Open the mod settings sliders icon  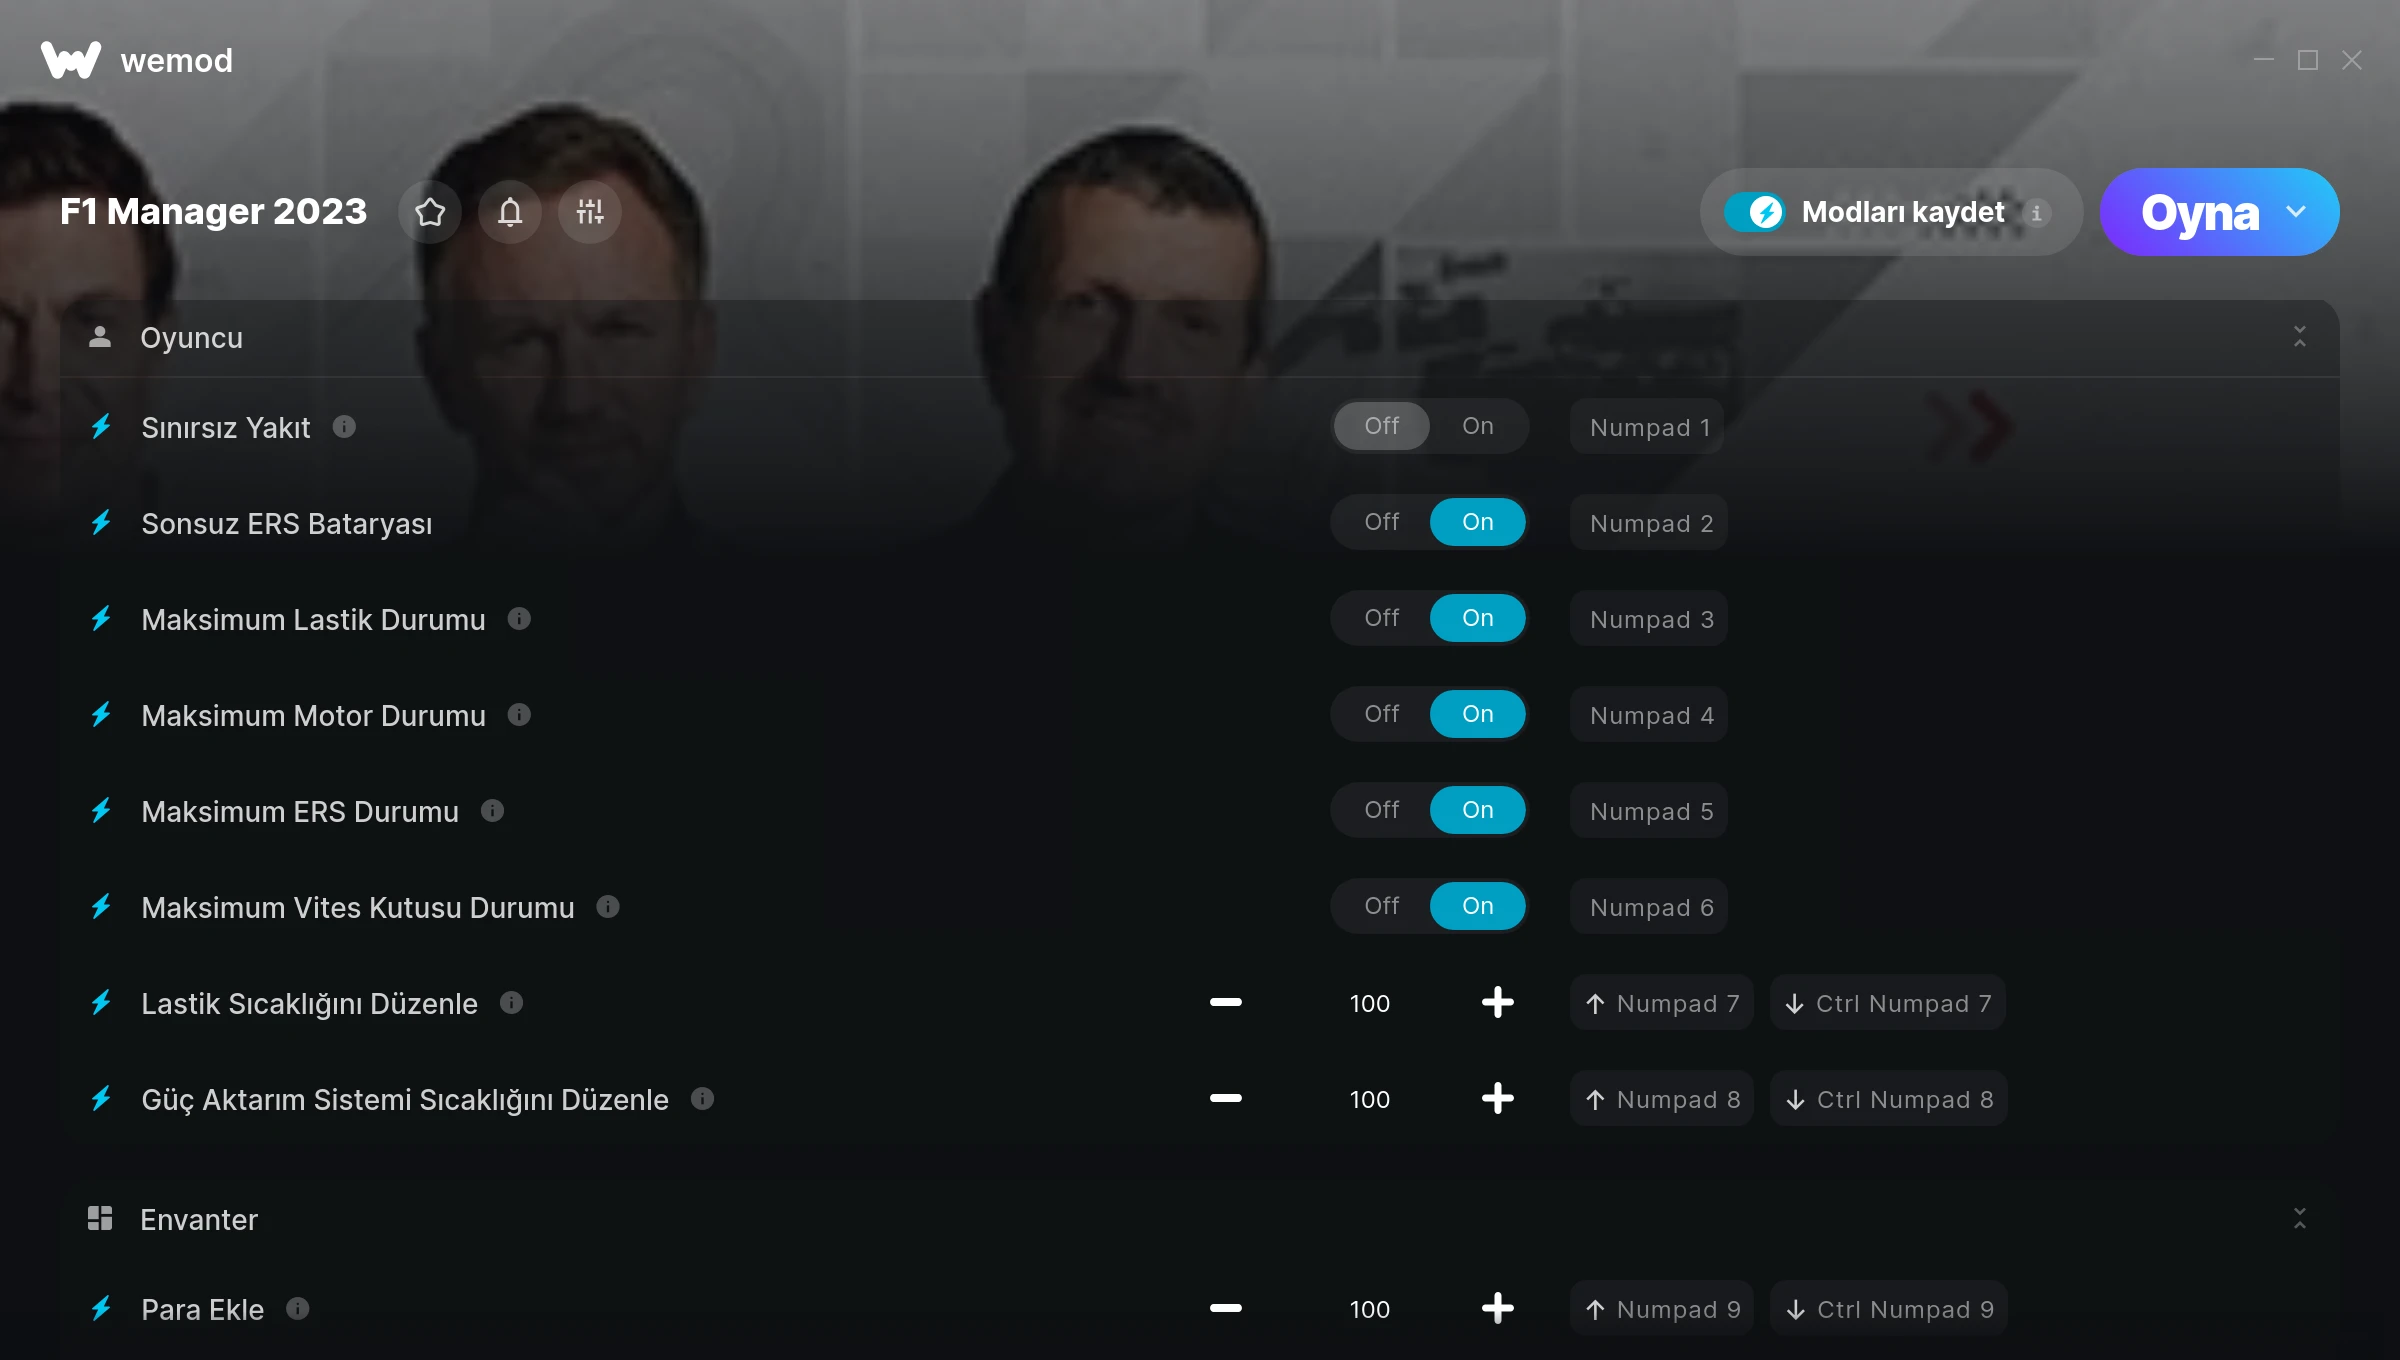tap(590, 212)
